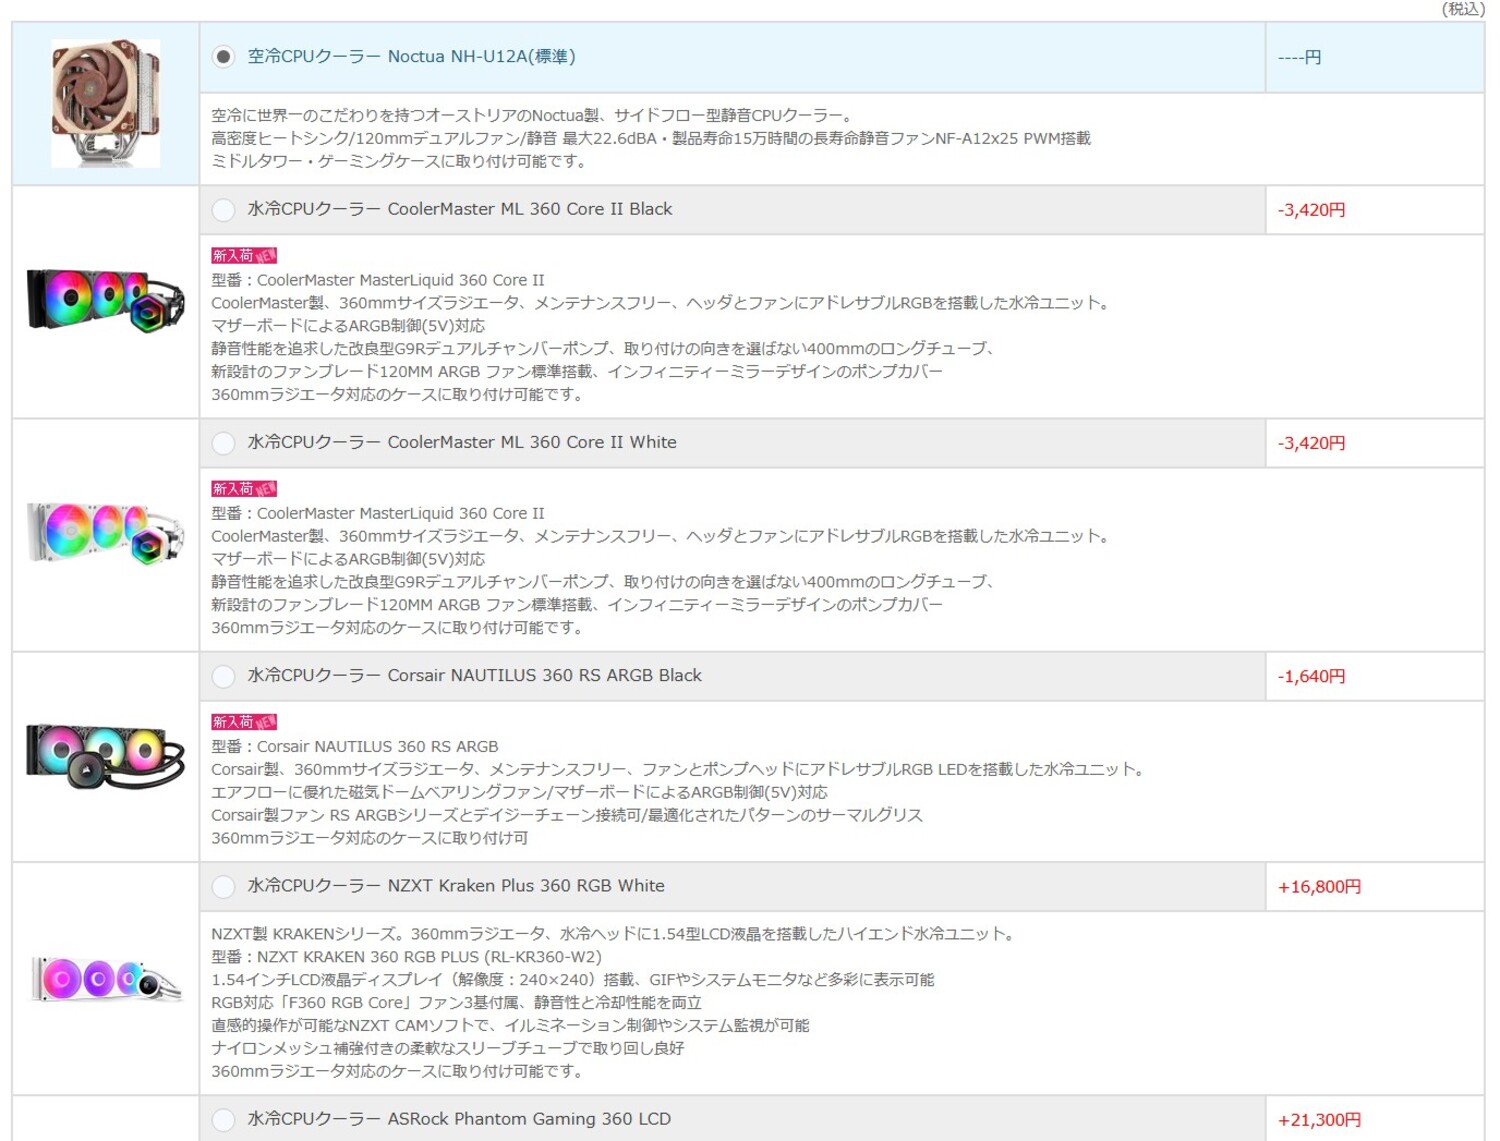Click the NZXT製 KRAKENシリーズ description line

[x=615, y=934]
